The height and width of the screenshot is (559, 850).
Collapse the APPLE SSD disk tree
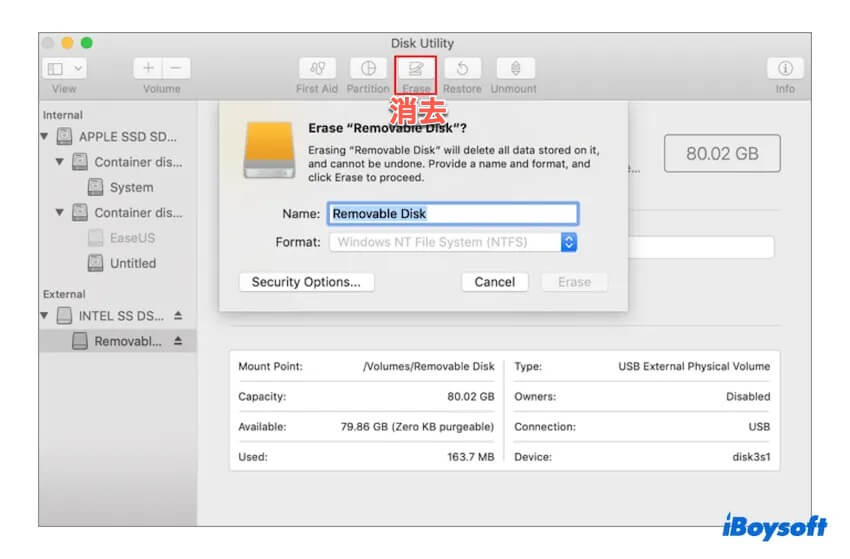[x=44, y=137]
